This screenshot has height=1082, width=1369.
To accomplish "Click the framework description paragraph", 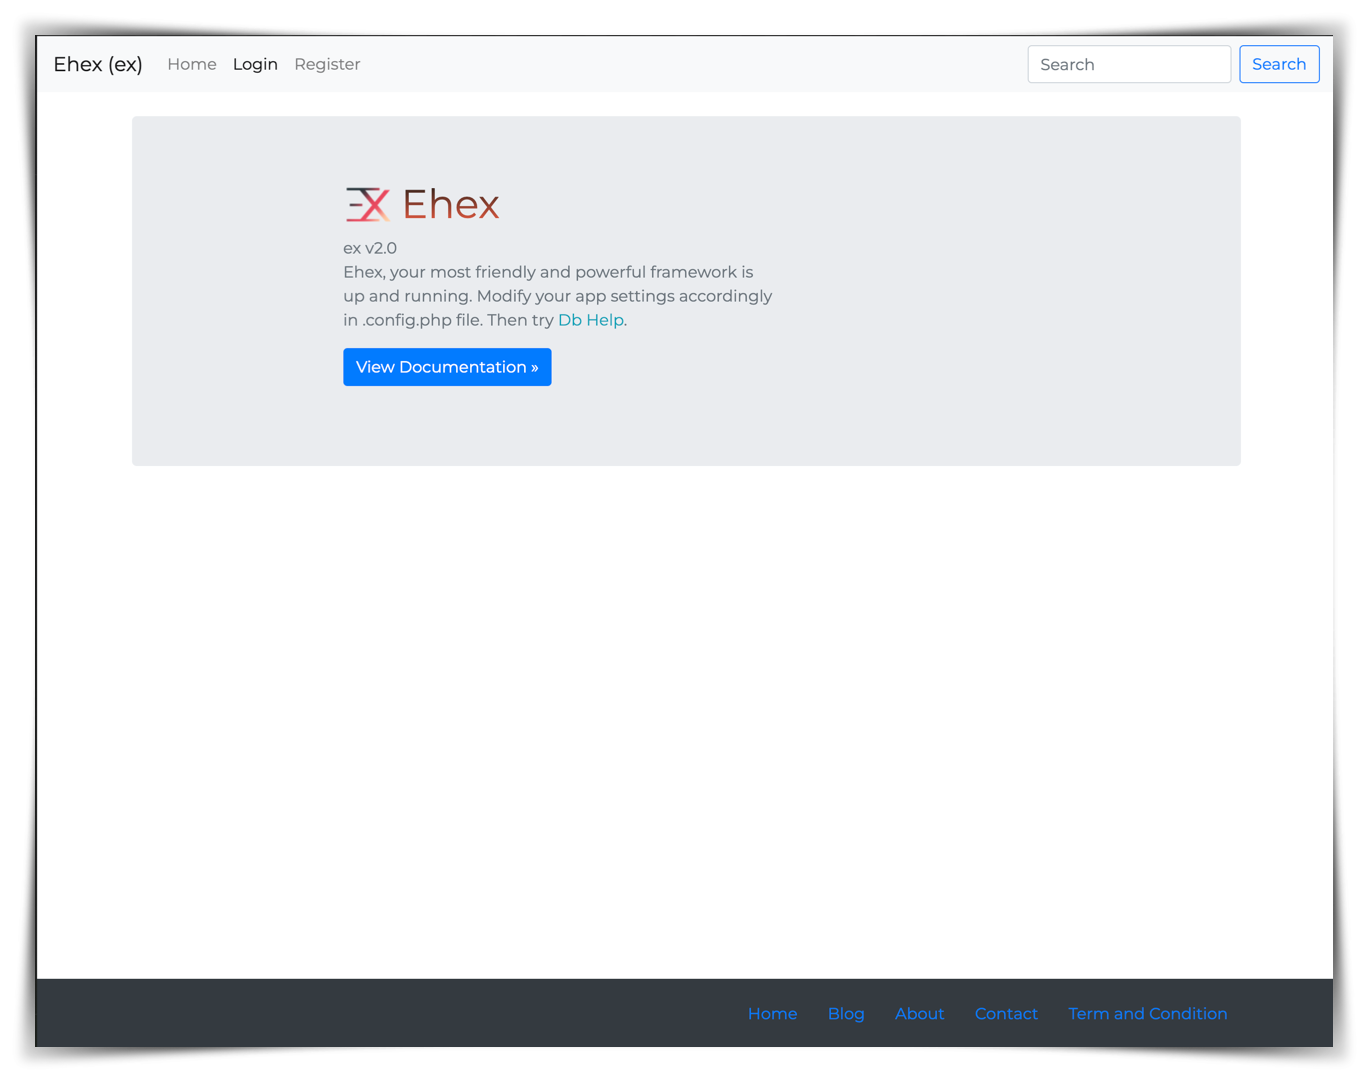I will click(558, 296).
